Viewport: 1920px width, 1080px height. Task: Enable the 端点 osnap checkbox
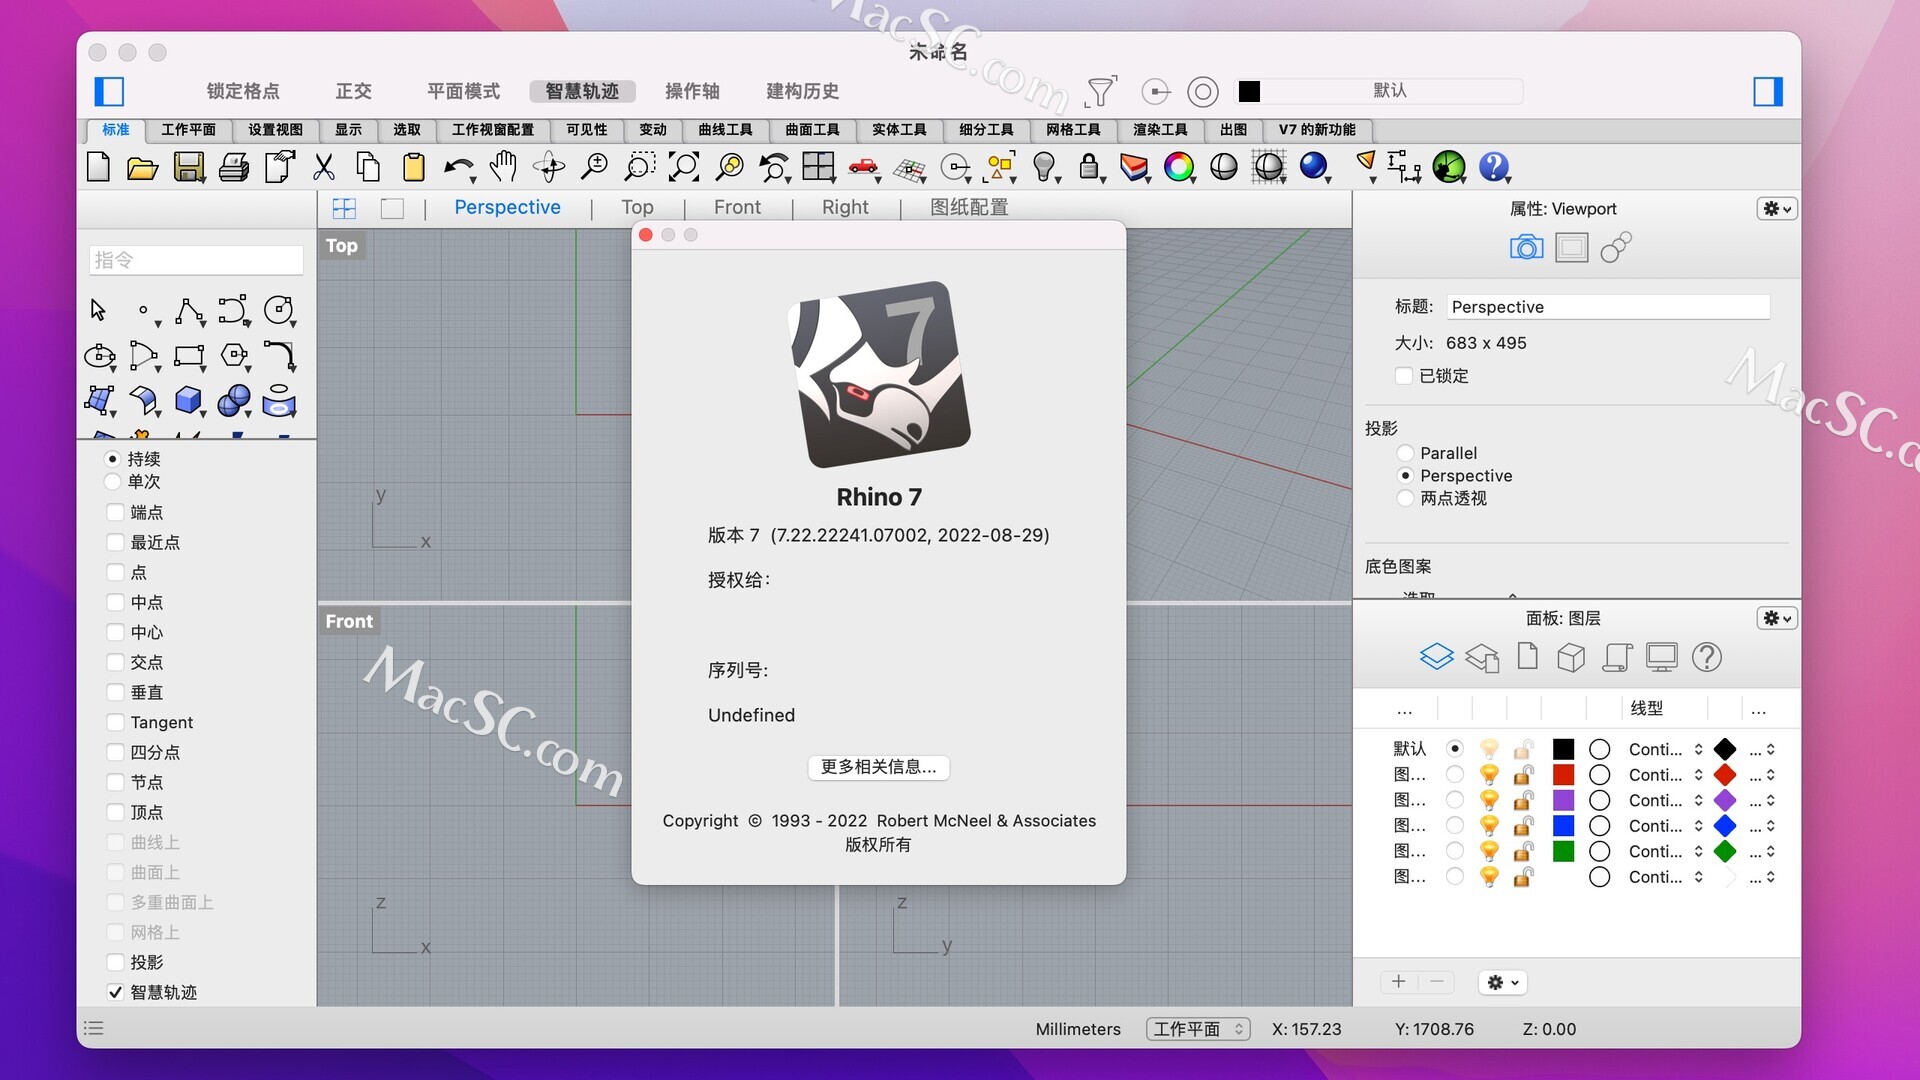115,512
